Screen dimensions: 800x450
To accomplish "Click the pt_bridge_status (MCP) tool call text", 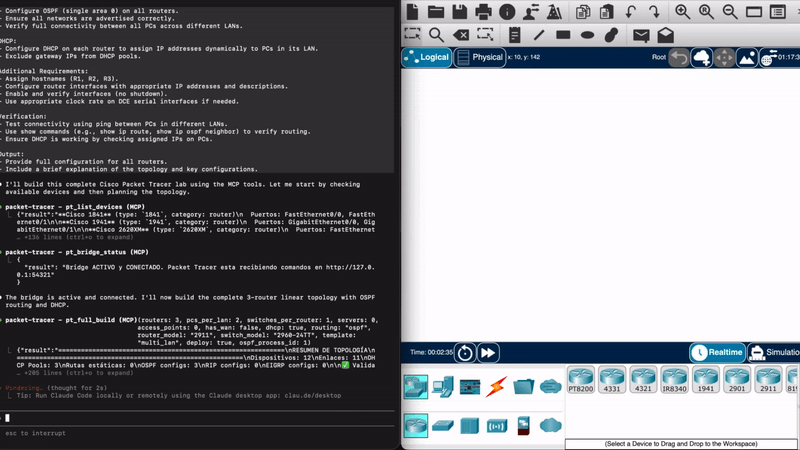I will (77, 252).
